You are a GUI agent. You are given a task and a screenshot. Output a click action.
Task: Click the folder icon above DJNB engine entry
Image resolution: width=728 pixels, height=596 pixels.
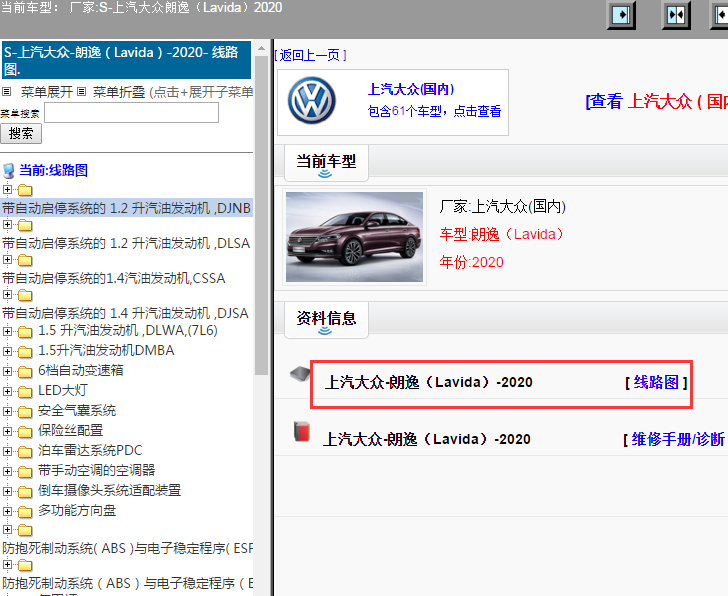coord(25,190)
